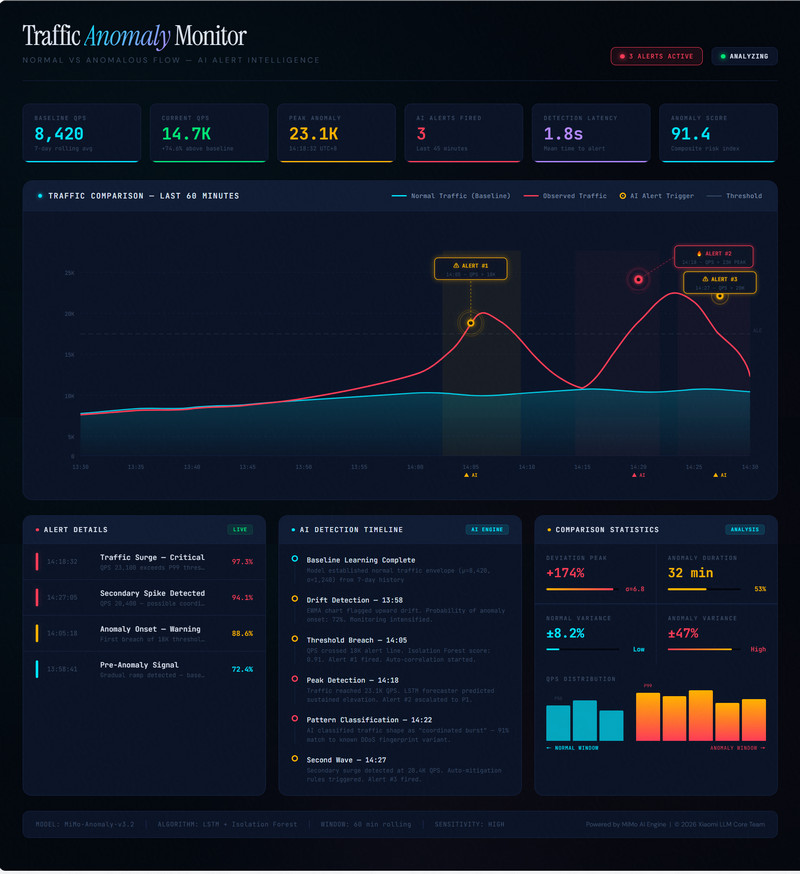Click the red AI triangle under 14:20

pyautogui.click(x=638, y=475)
